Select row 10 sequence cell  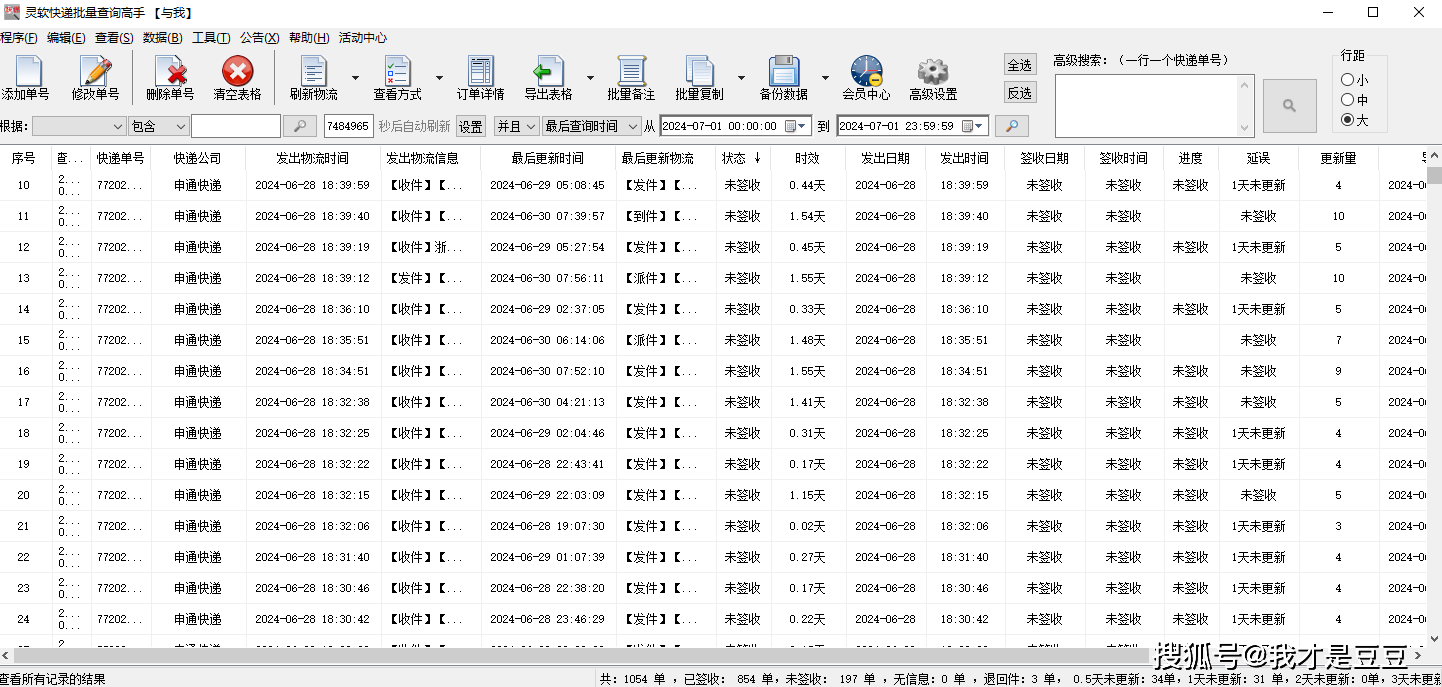24,185
